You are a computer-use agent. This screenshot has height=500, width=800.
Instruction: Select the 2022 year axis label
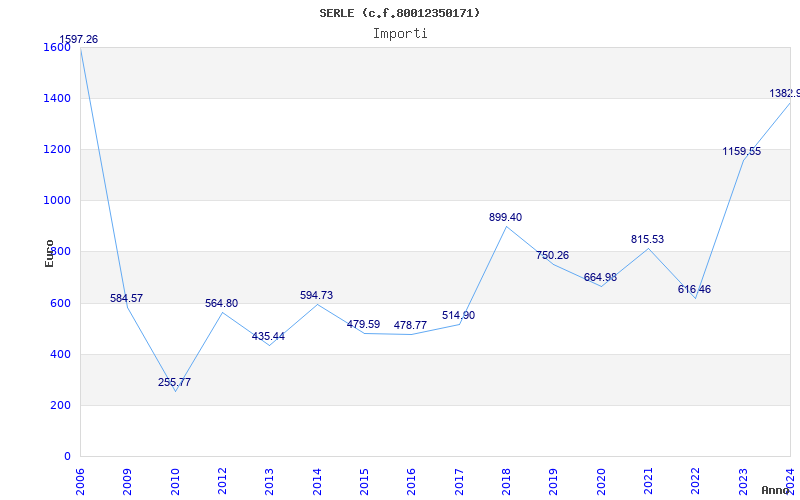(x=695, y=482)
